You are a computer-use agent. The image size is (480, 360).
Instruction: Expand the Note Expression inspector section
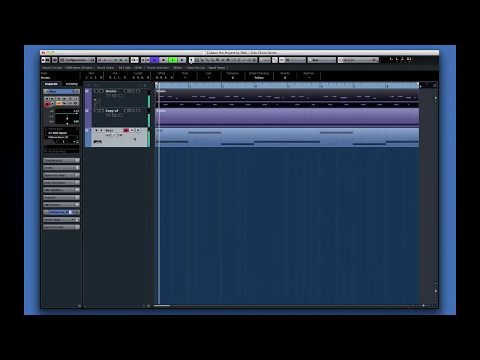61,183
